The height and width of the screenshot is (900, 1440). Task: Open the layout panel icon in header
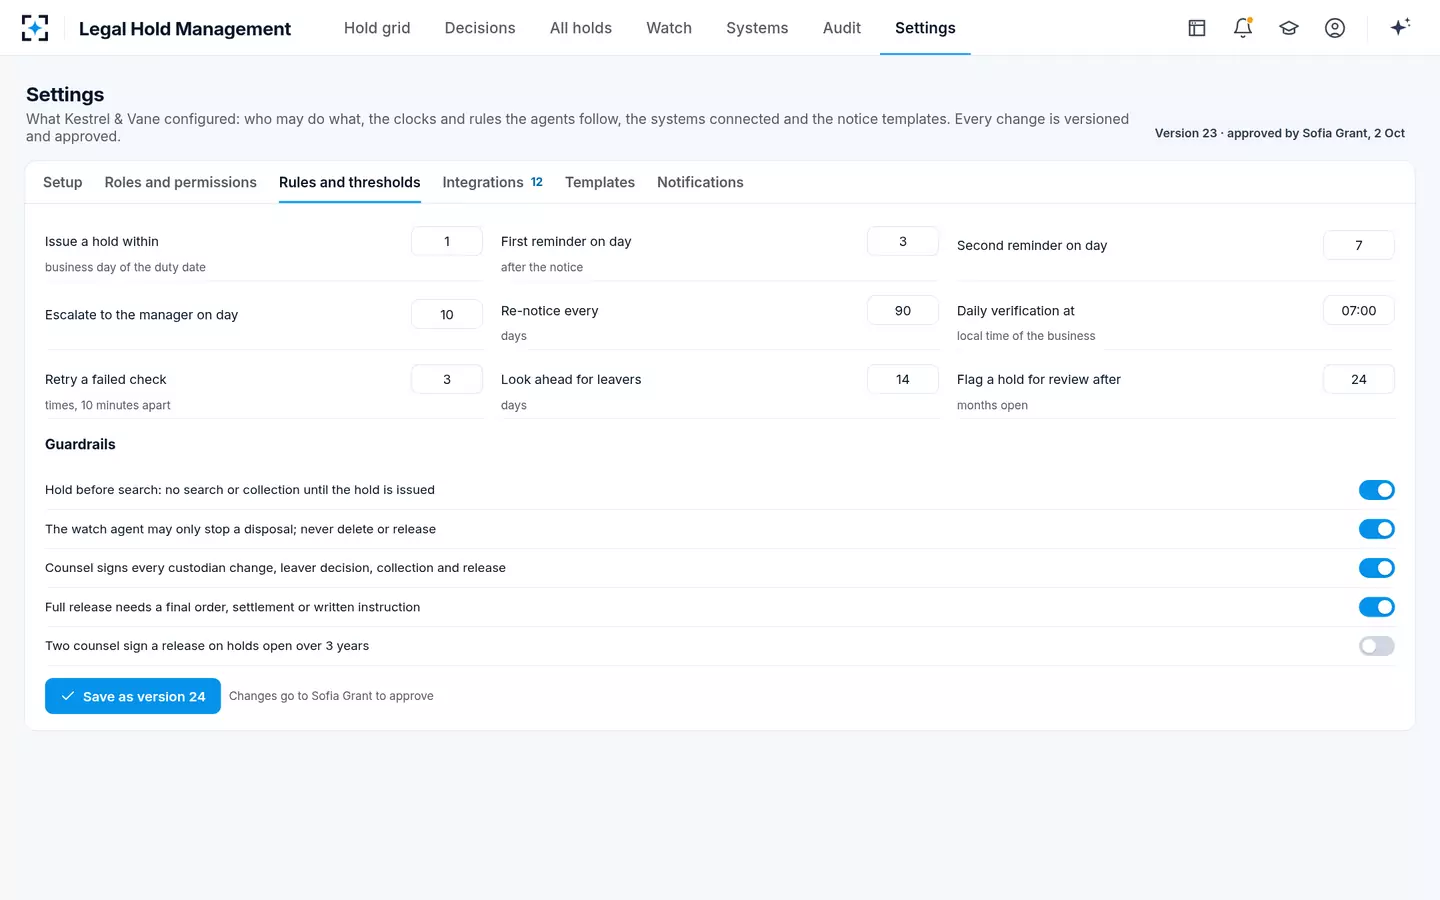(1197, 28)
